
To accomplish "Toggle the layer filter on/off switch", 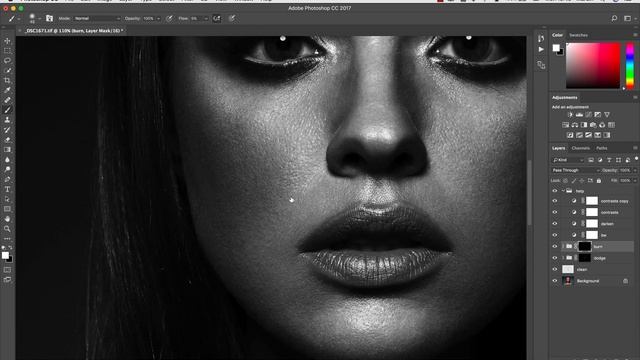I will [x=636, y=159].
